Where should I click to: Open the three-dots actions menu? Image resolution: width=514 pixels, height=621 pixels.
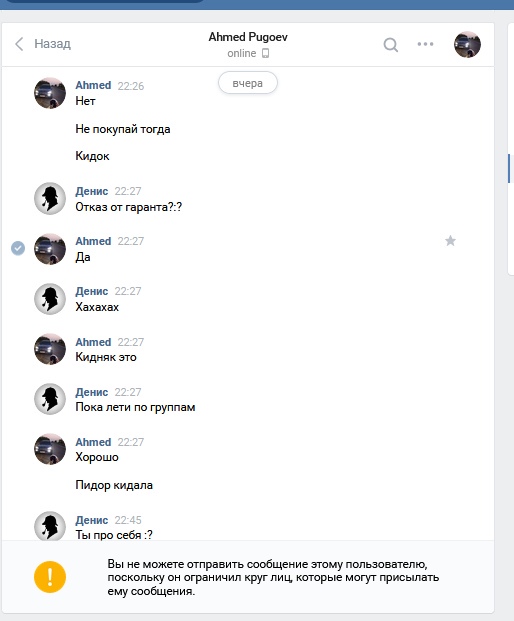tap(425, 44)
